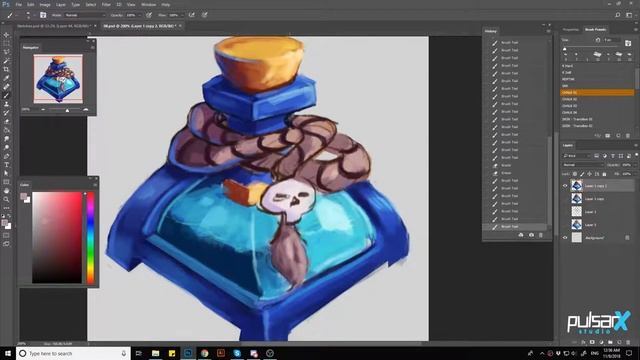Click Navigator preview thumbnail
This screenshot has height=360, width=640.
pos(58,78)
